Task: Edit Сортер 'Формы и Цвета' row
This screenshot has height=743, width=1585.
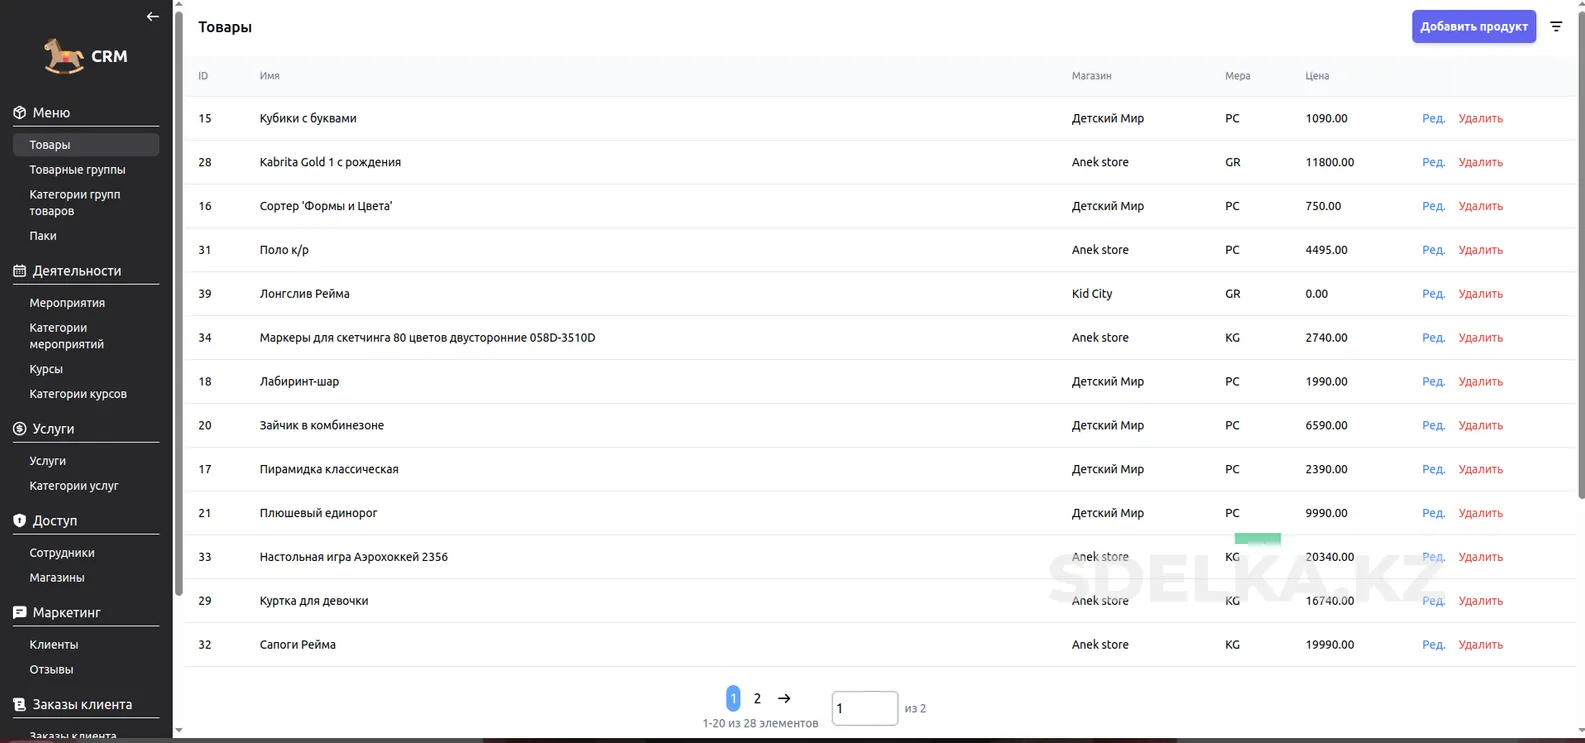Action: pyautogui.click(x=1433, y=206)
